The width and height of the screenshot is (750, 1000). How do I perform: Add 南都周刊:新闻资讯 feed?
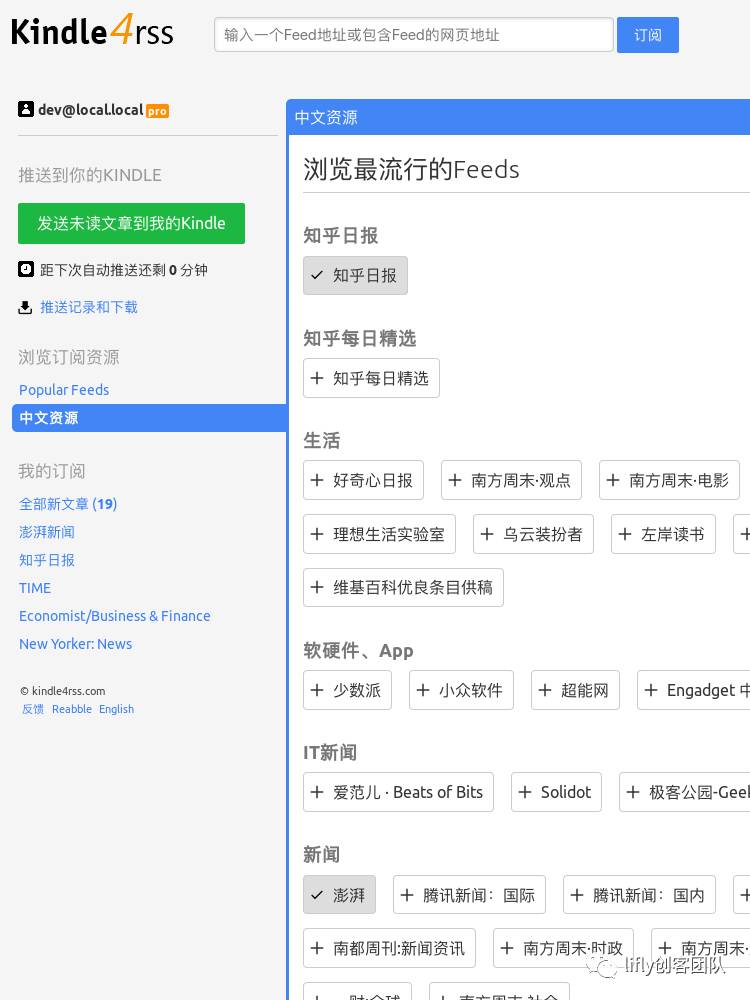point(389,948)
